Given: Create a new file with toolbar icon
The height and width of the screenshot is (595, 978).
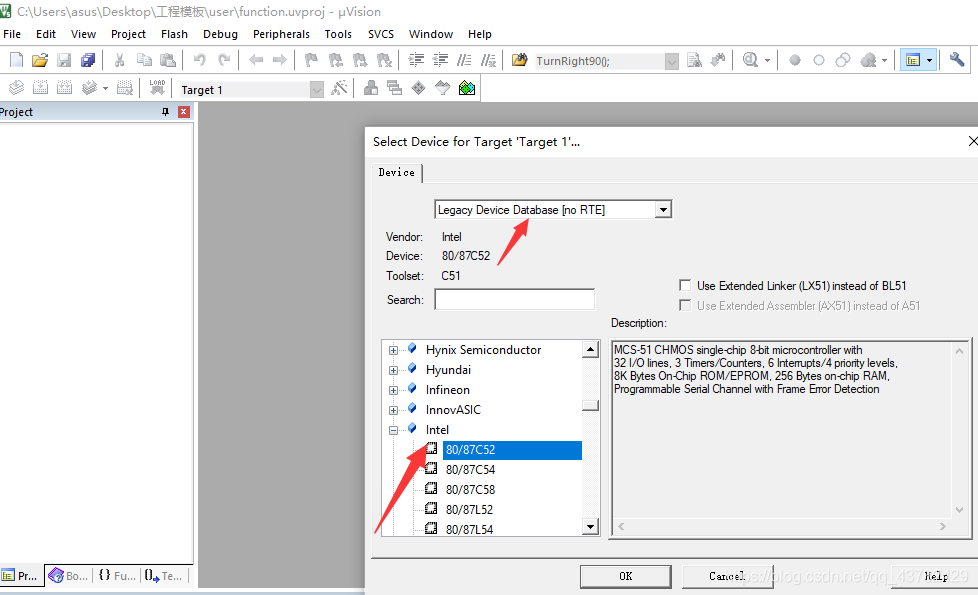Looking at the screenshot, I should tap(16, 60).
